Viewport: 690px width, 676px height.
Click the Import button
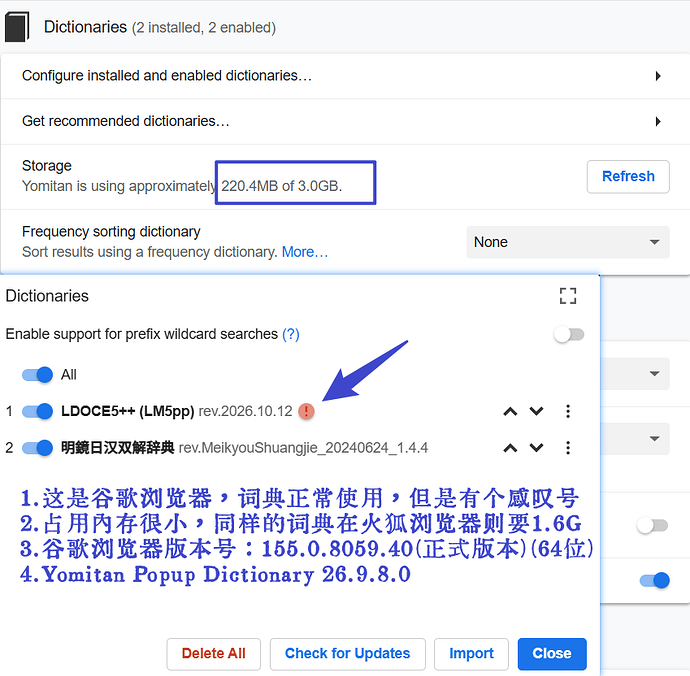(x=471, y=654)
